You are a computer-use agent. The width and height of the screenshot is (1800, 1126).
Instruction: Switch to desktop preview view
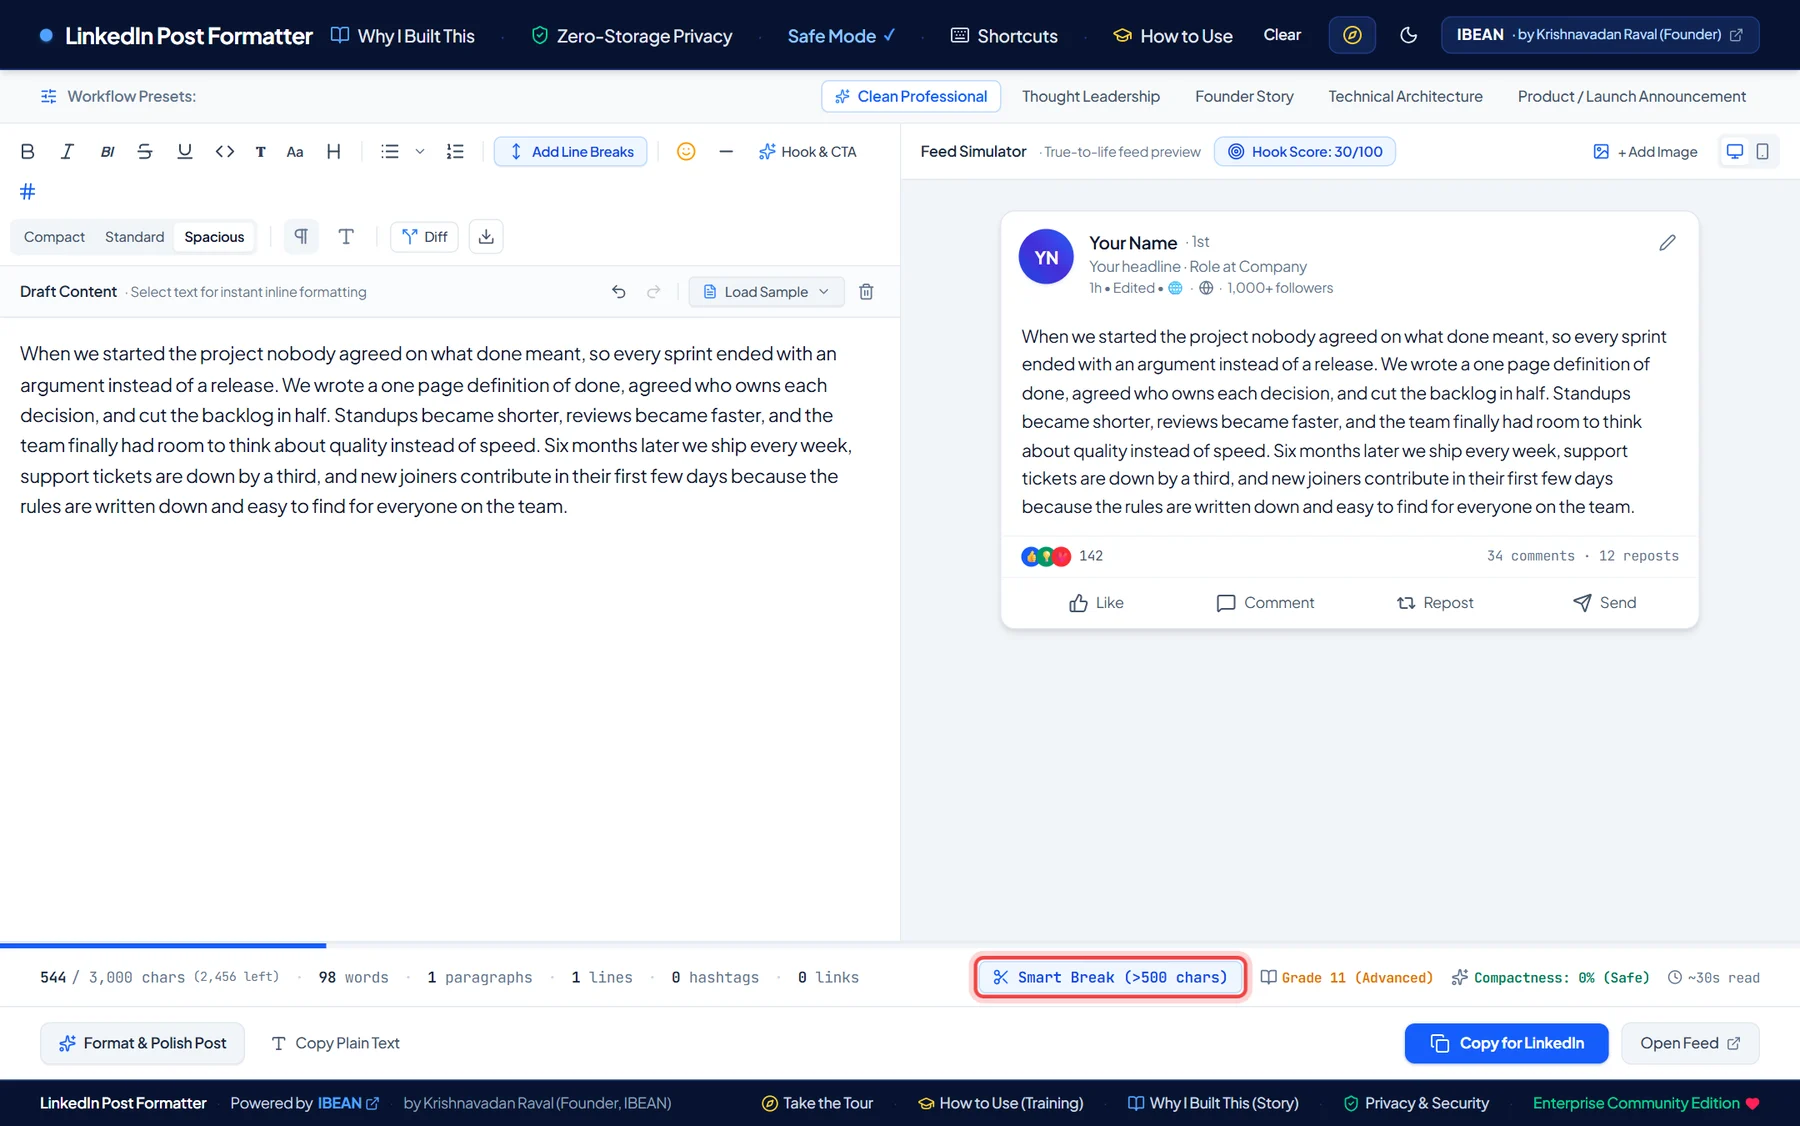[x=1735, y=151]
